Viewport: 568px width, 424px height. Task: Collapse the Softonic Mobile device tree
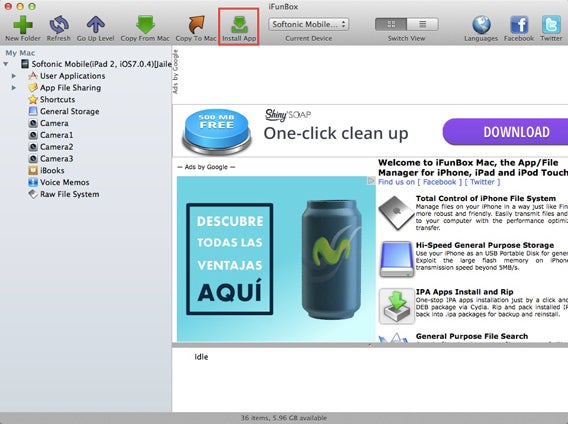(6, 64)
